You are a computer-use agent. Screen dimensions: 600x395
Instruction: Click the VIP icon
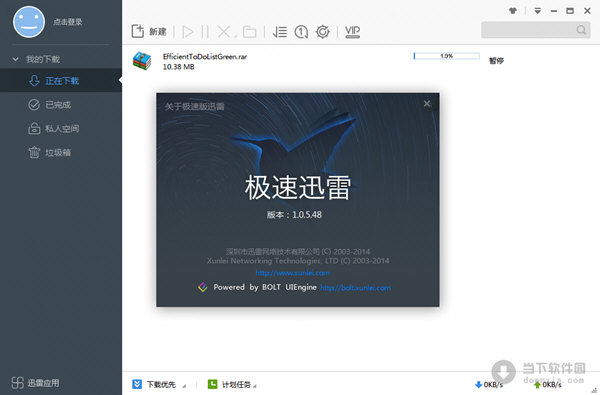352,32
